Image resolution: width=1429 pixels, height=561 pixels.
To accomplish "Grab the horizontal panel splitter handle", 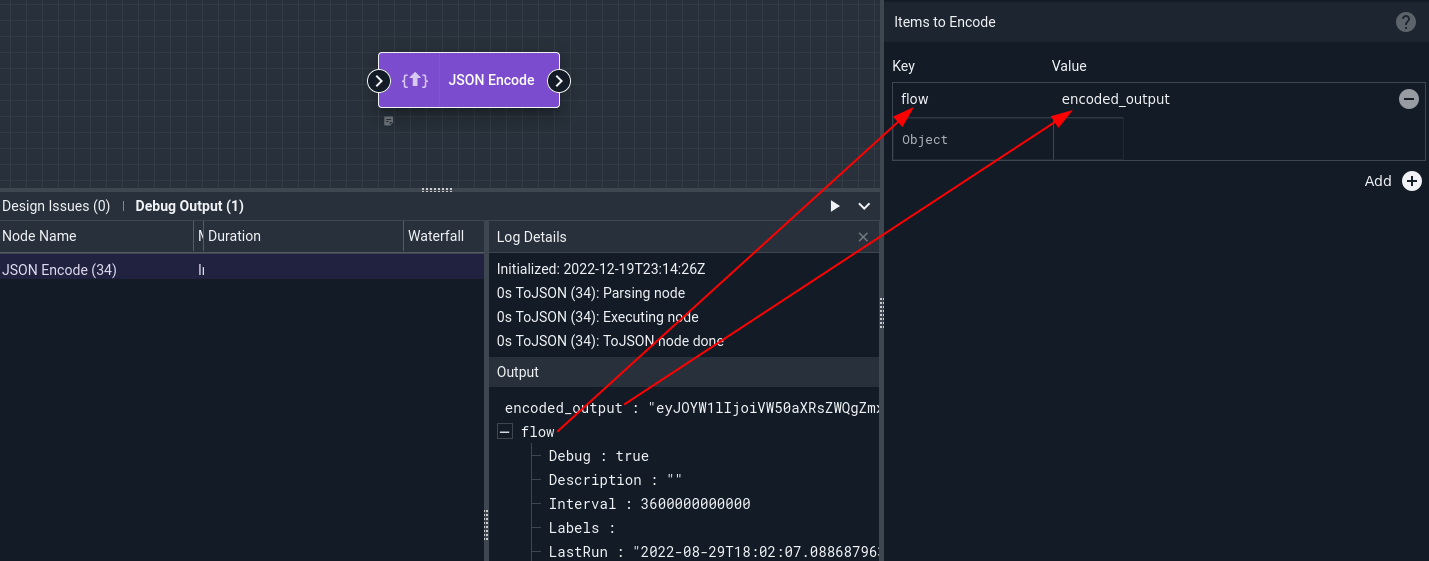I will [x=437, y=189].
